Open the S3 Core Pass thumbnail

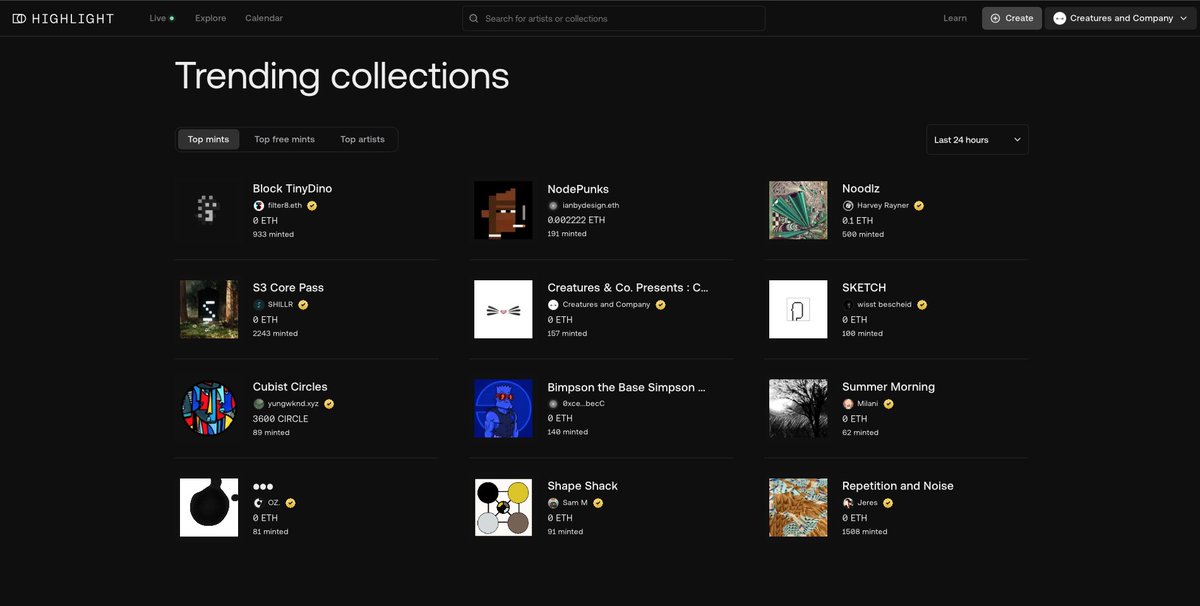coord(209,309)
